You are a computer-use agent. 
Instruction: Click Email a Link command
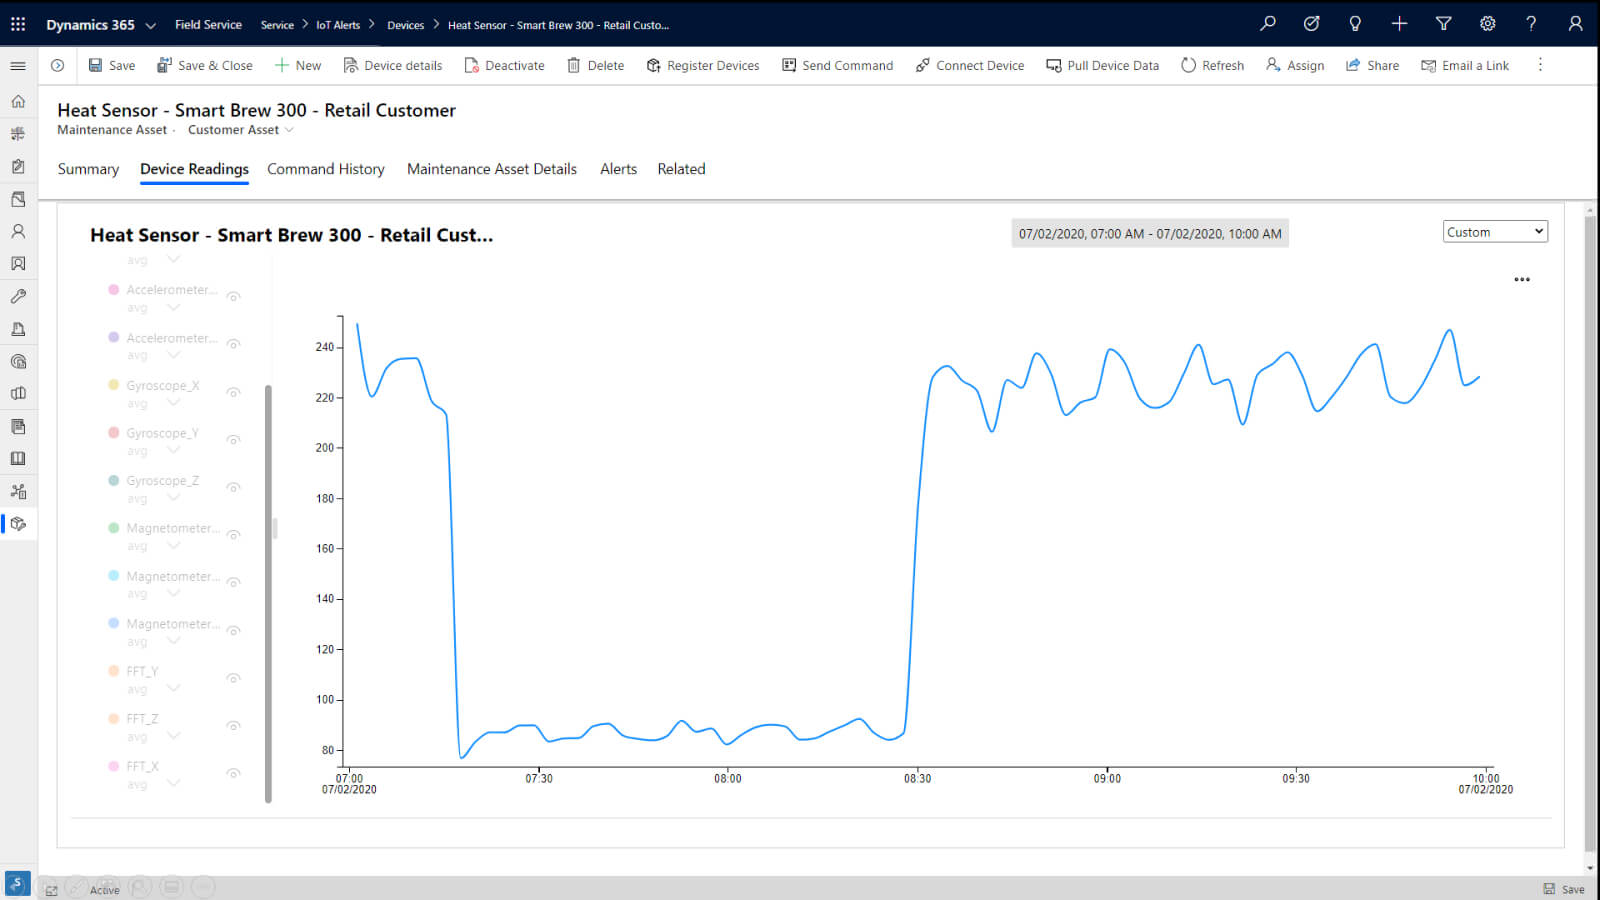tap(1465, 66)
